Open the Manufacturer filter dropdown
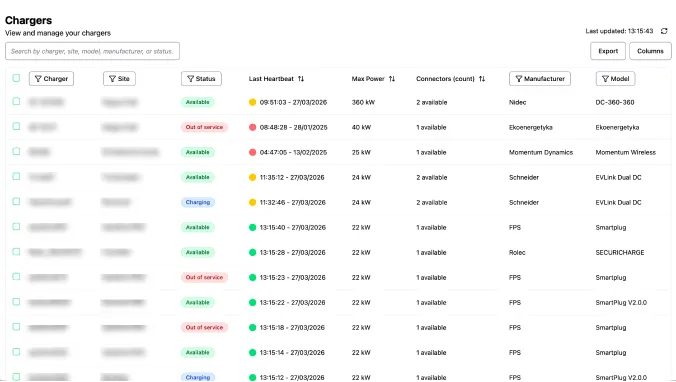Viewport: 676px width, 382px height. [x=540, y=78]
